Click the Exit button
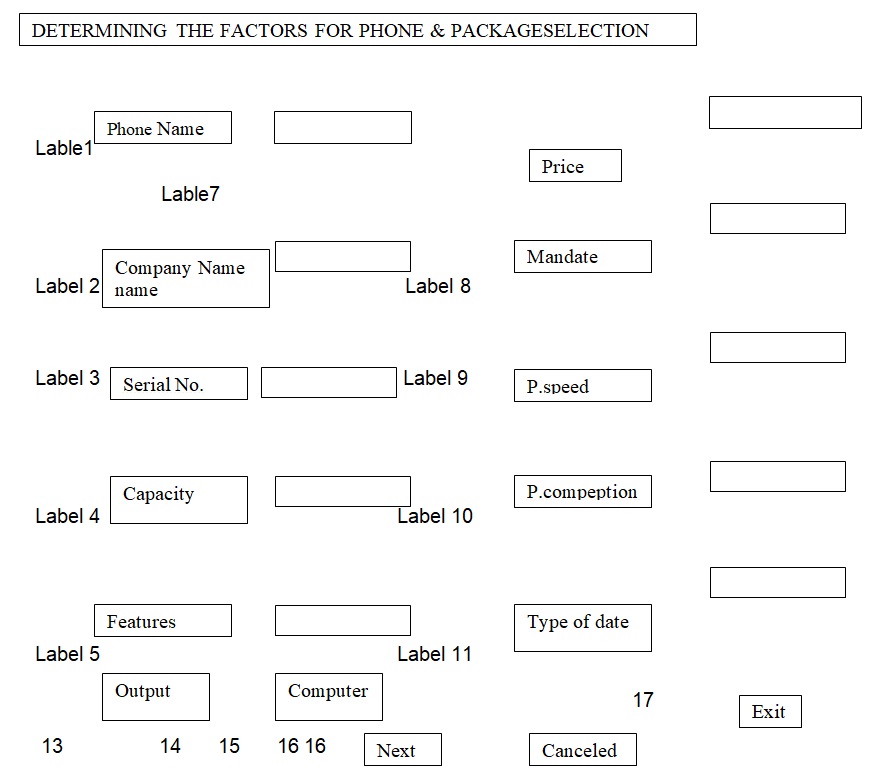 [770, 712]
